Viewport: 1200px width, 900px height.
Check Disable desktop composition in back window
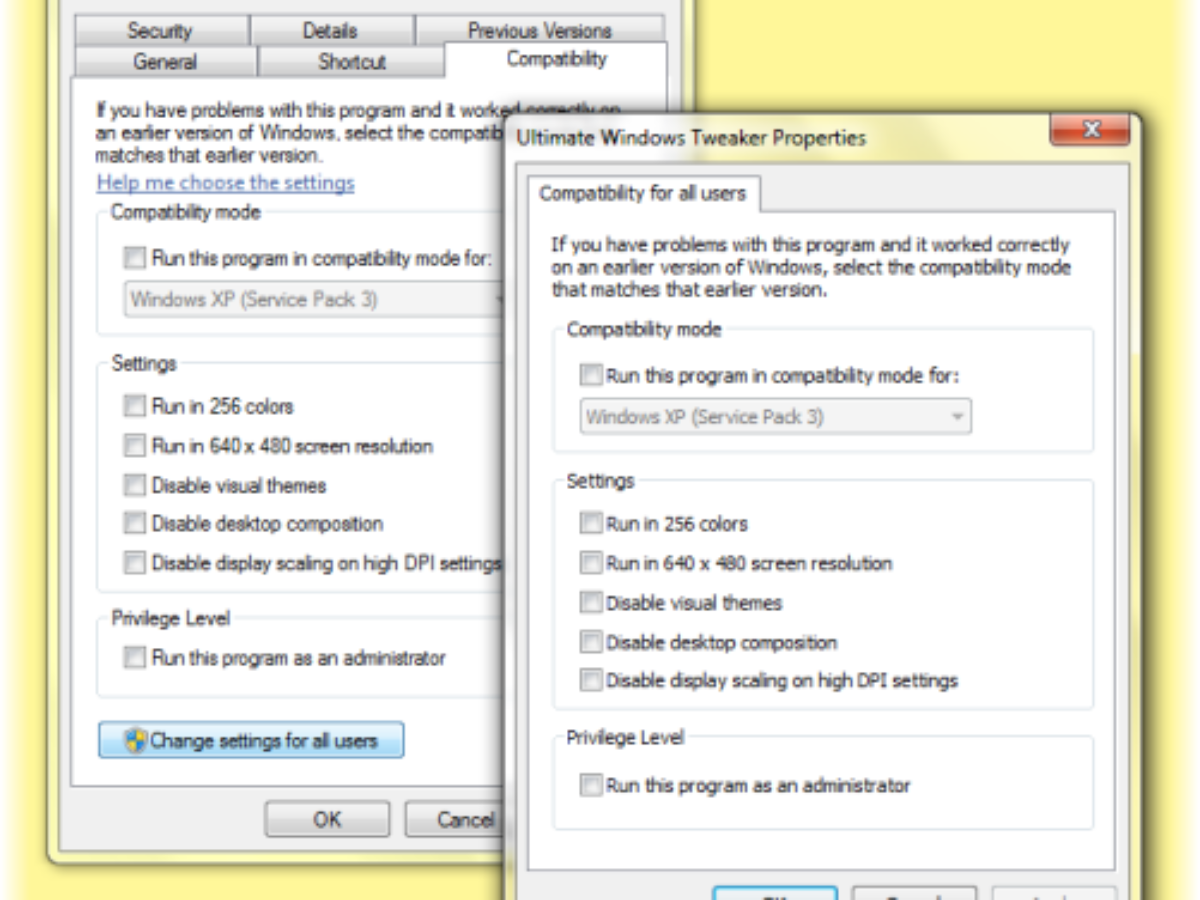(x=135, y=524)
